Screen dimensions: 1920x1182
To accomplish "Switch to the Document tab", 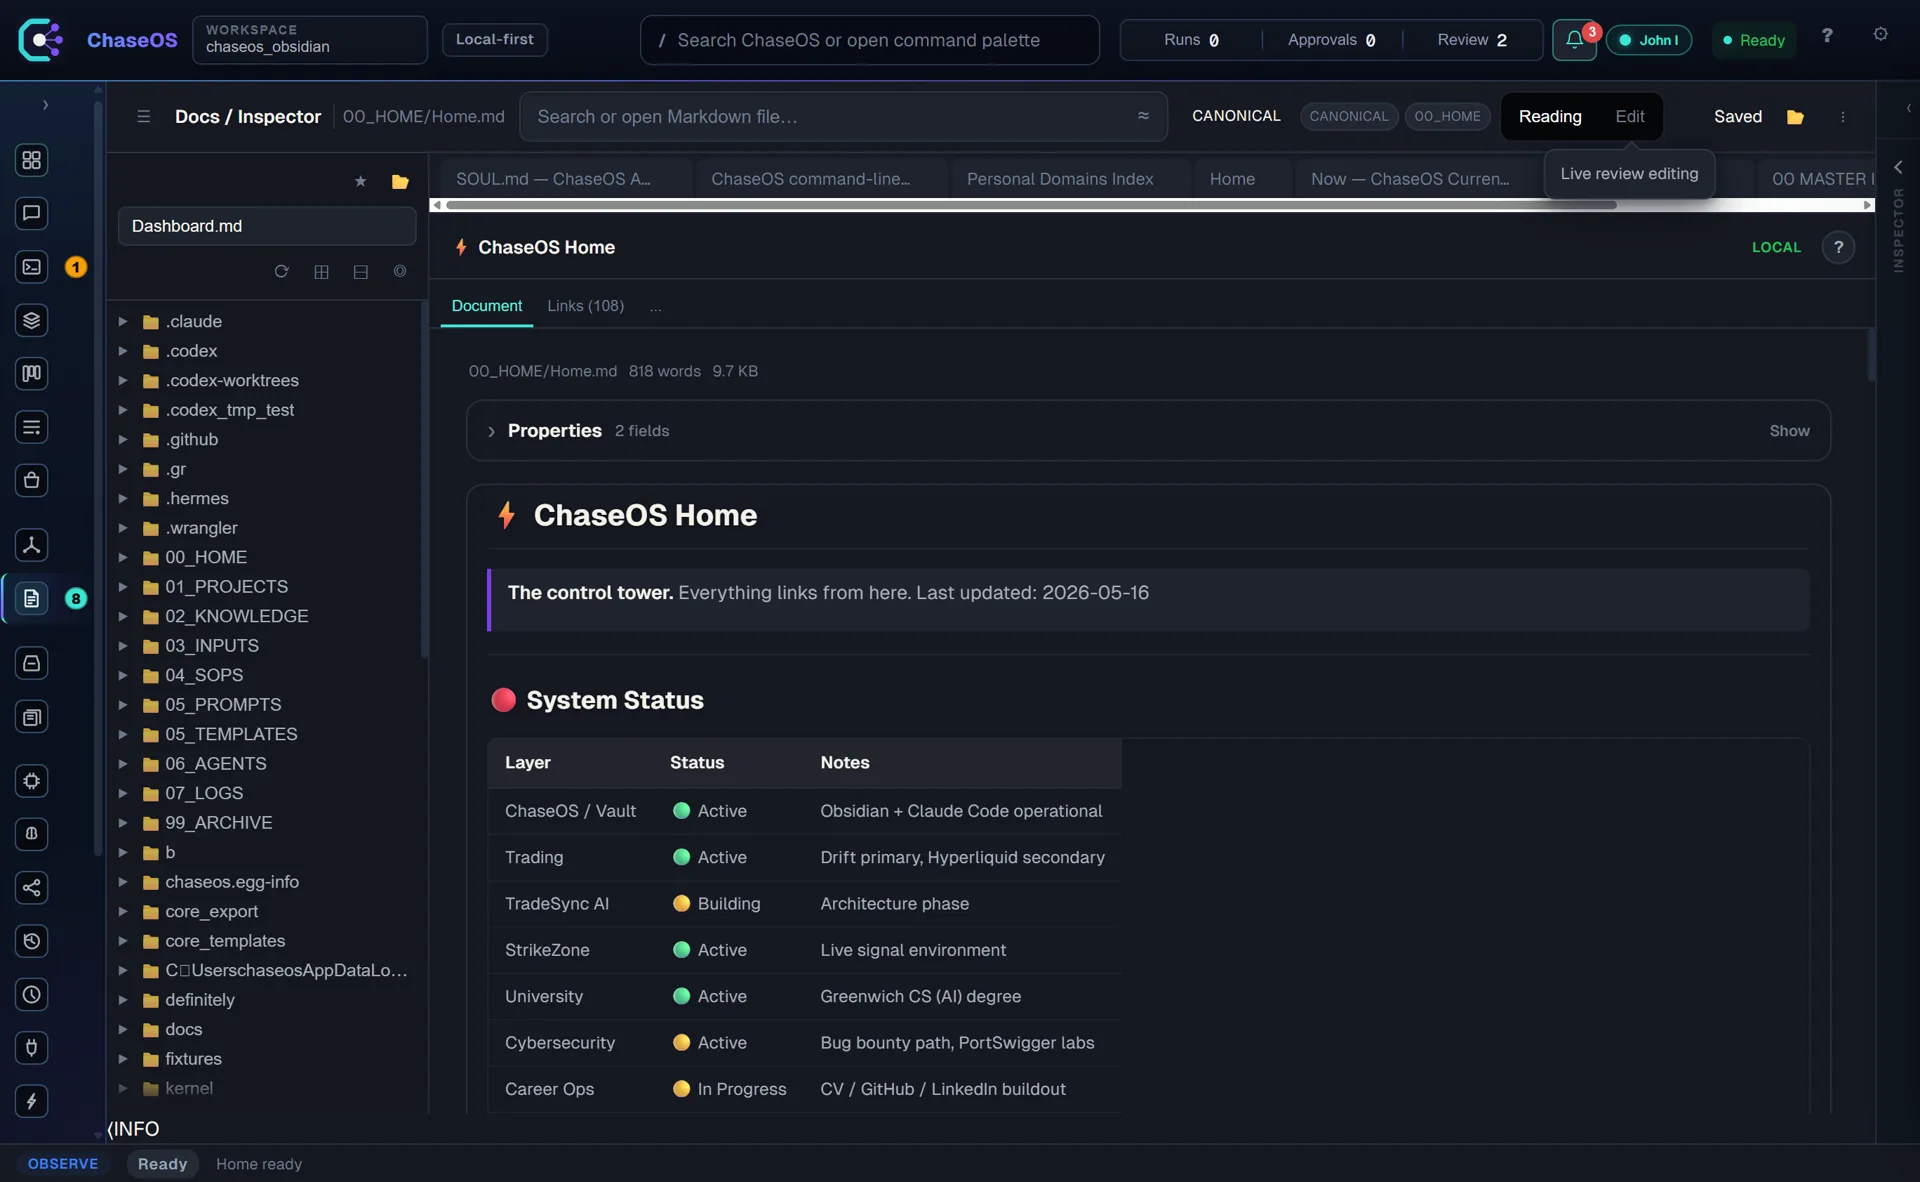I will pyautogui.click(x=486, y=306).
